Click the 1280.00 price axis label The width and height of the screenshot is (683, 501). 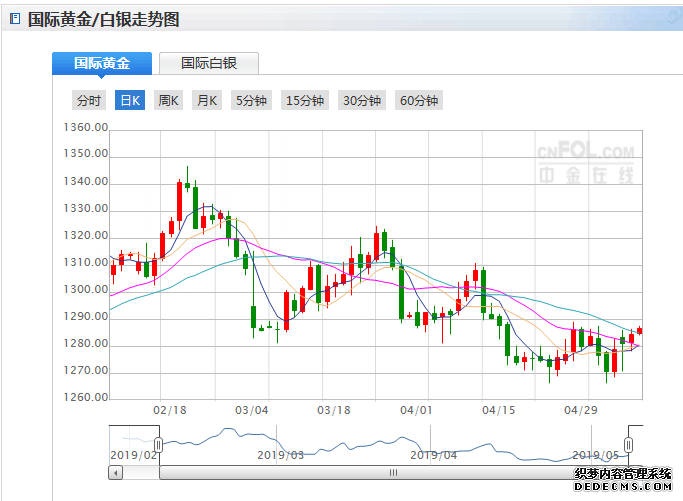pos(86,343)
